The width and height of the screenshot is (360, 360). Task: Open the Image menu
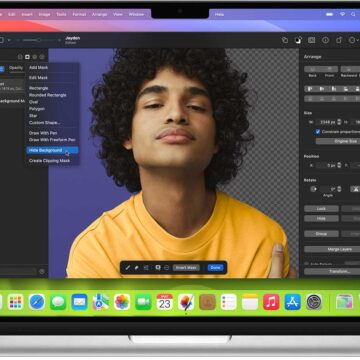(44, 14)
